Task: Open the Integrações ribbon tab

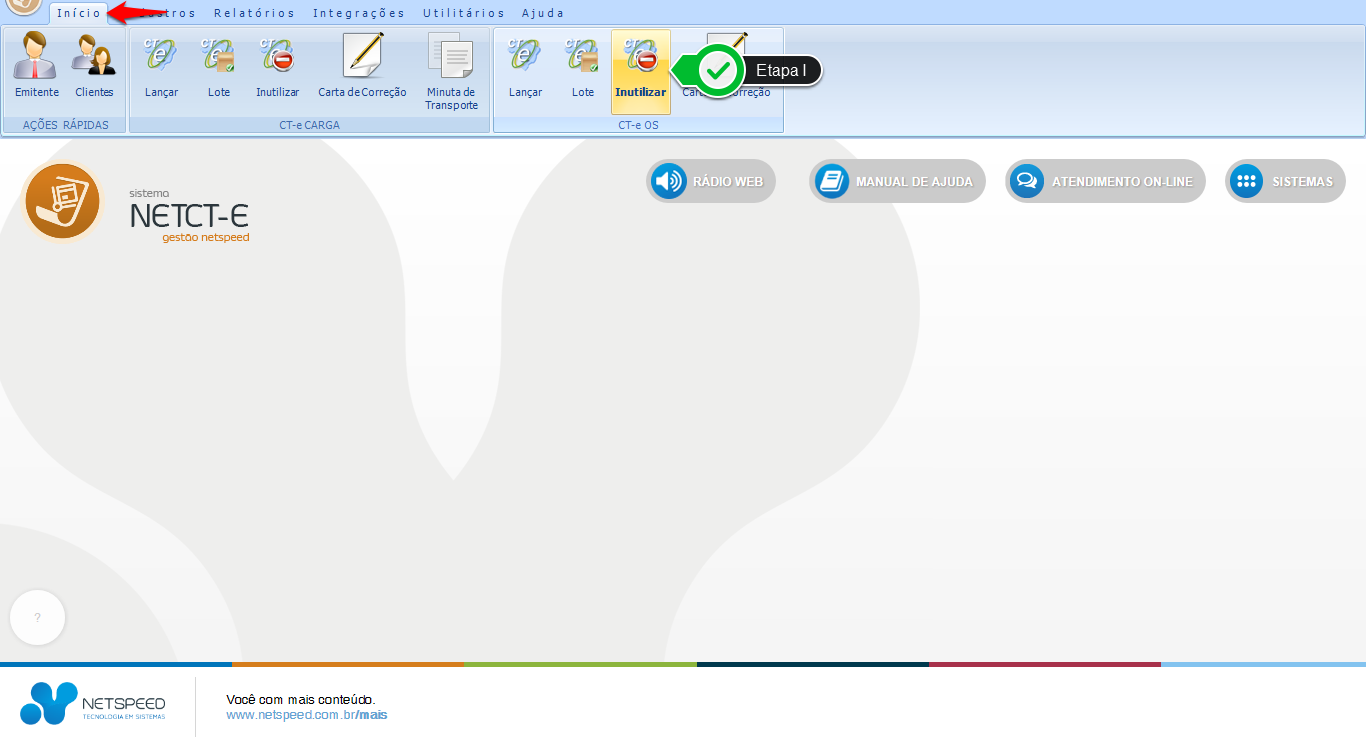Action: pyautogui.click(x=359, y=13)
